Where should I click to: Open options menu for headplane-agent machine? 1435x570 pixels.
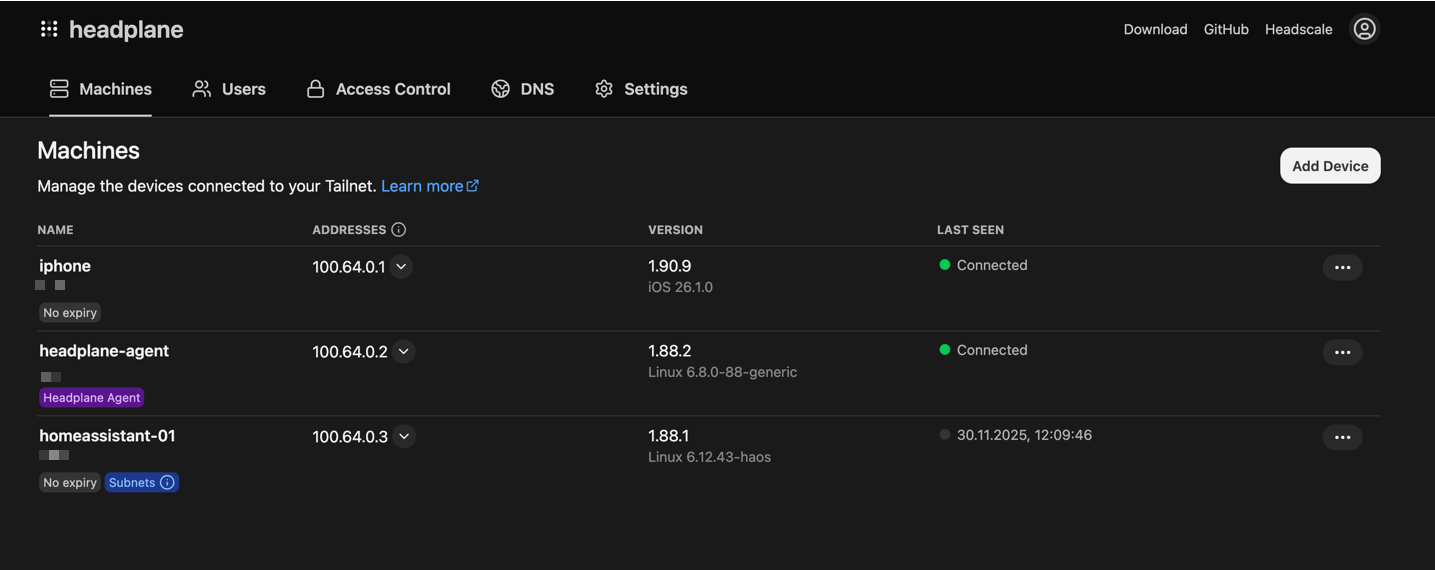(x=1342, y=352)
